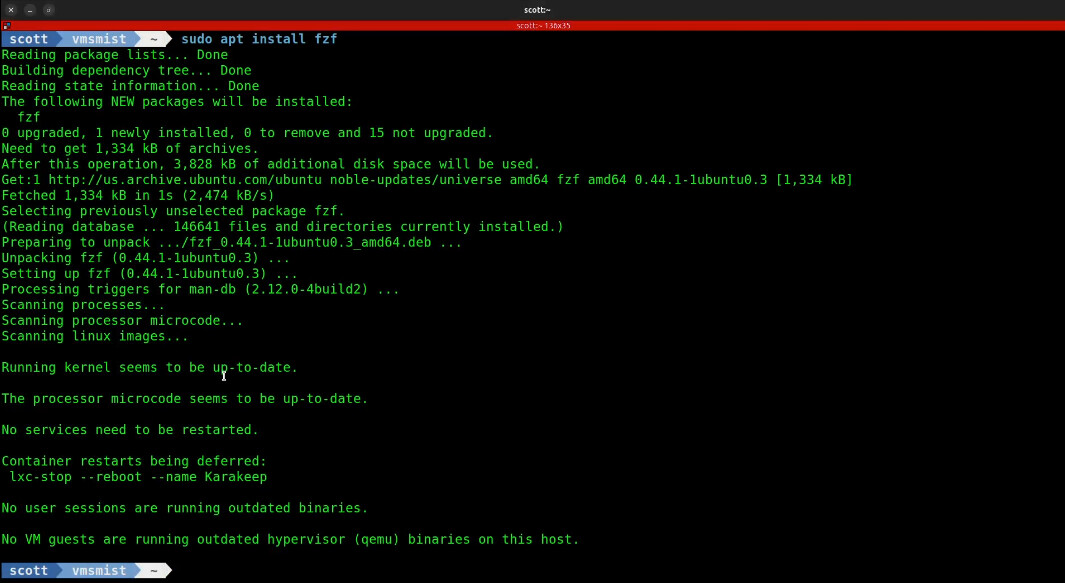
Task: Click the Karakeep container name
Action: pyautogui.click(x=236, y=476)
